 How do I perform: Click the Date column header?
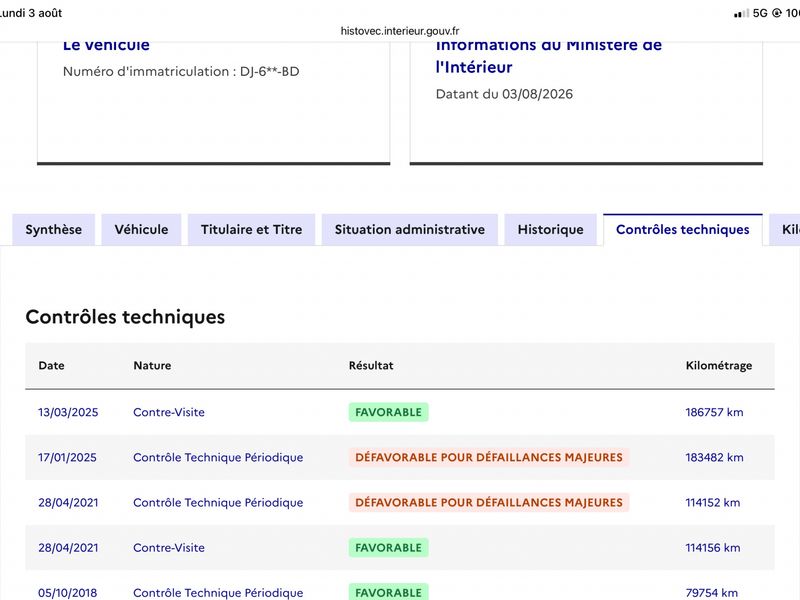[52, 365]
